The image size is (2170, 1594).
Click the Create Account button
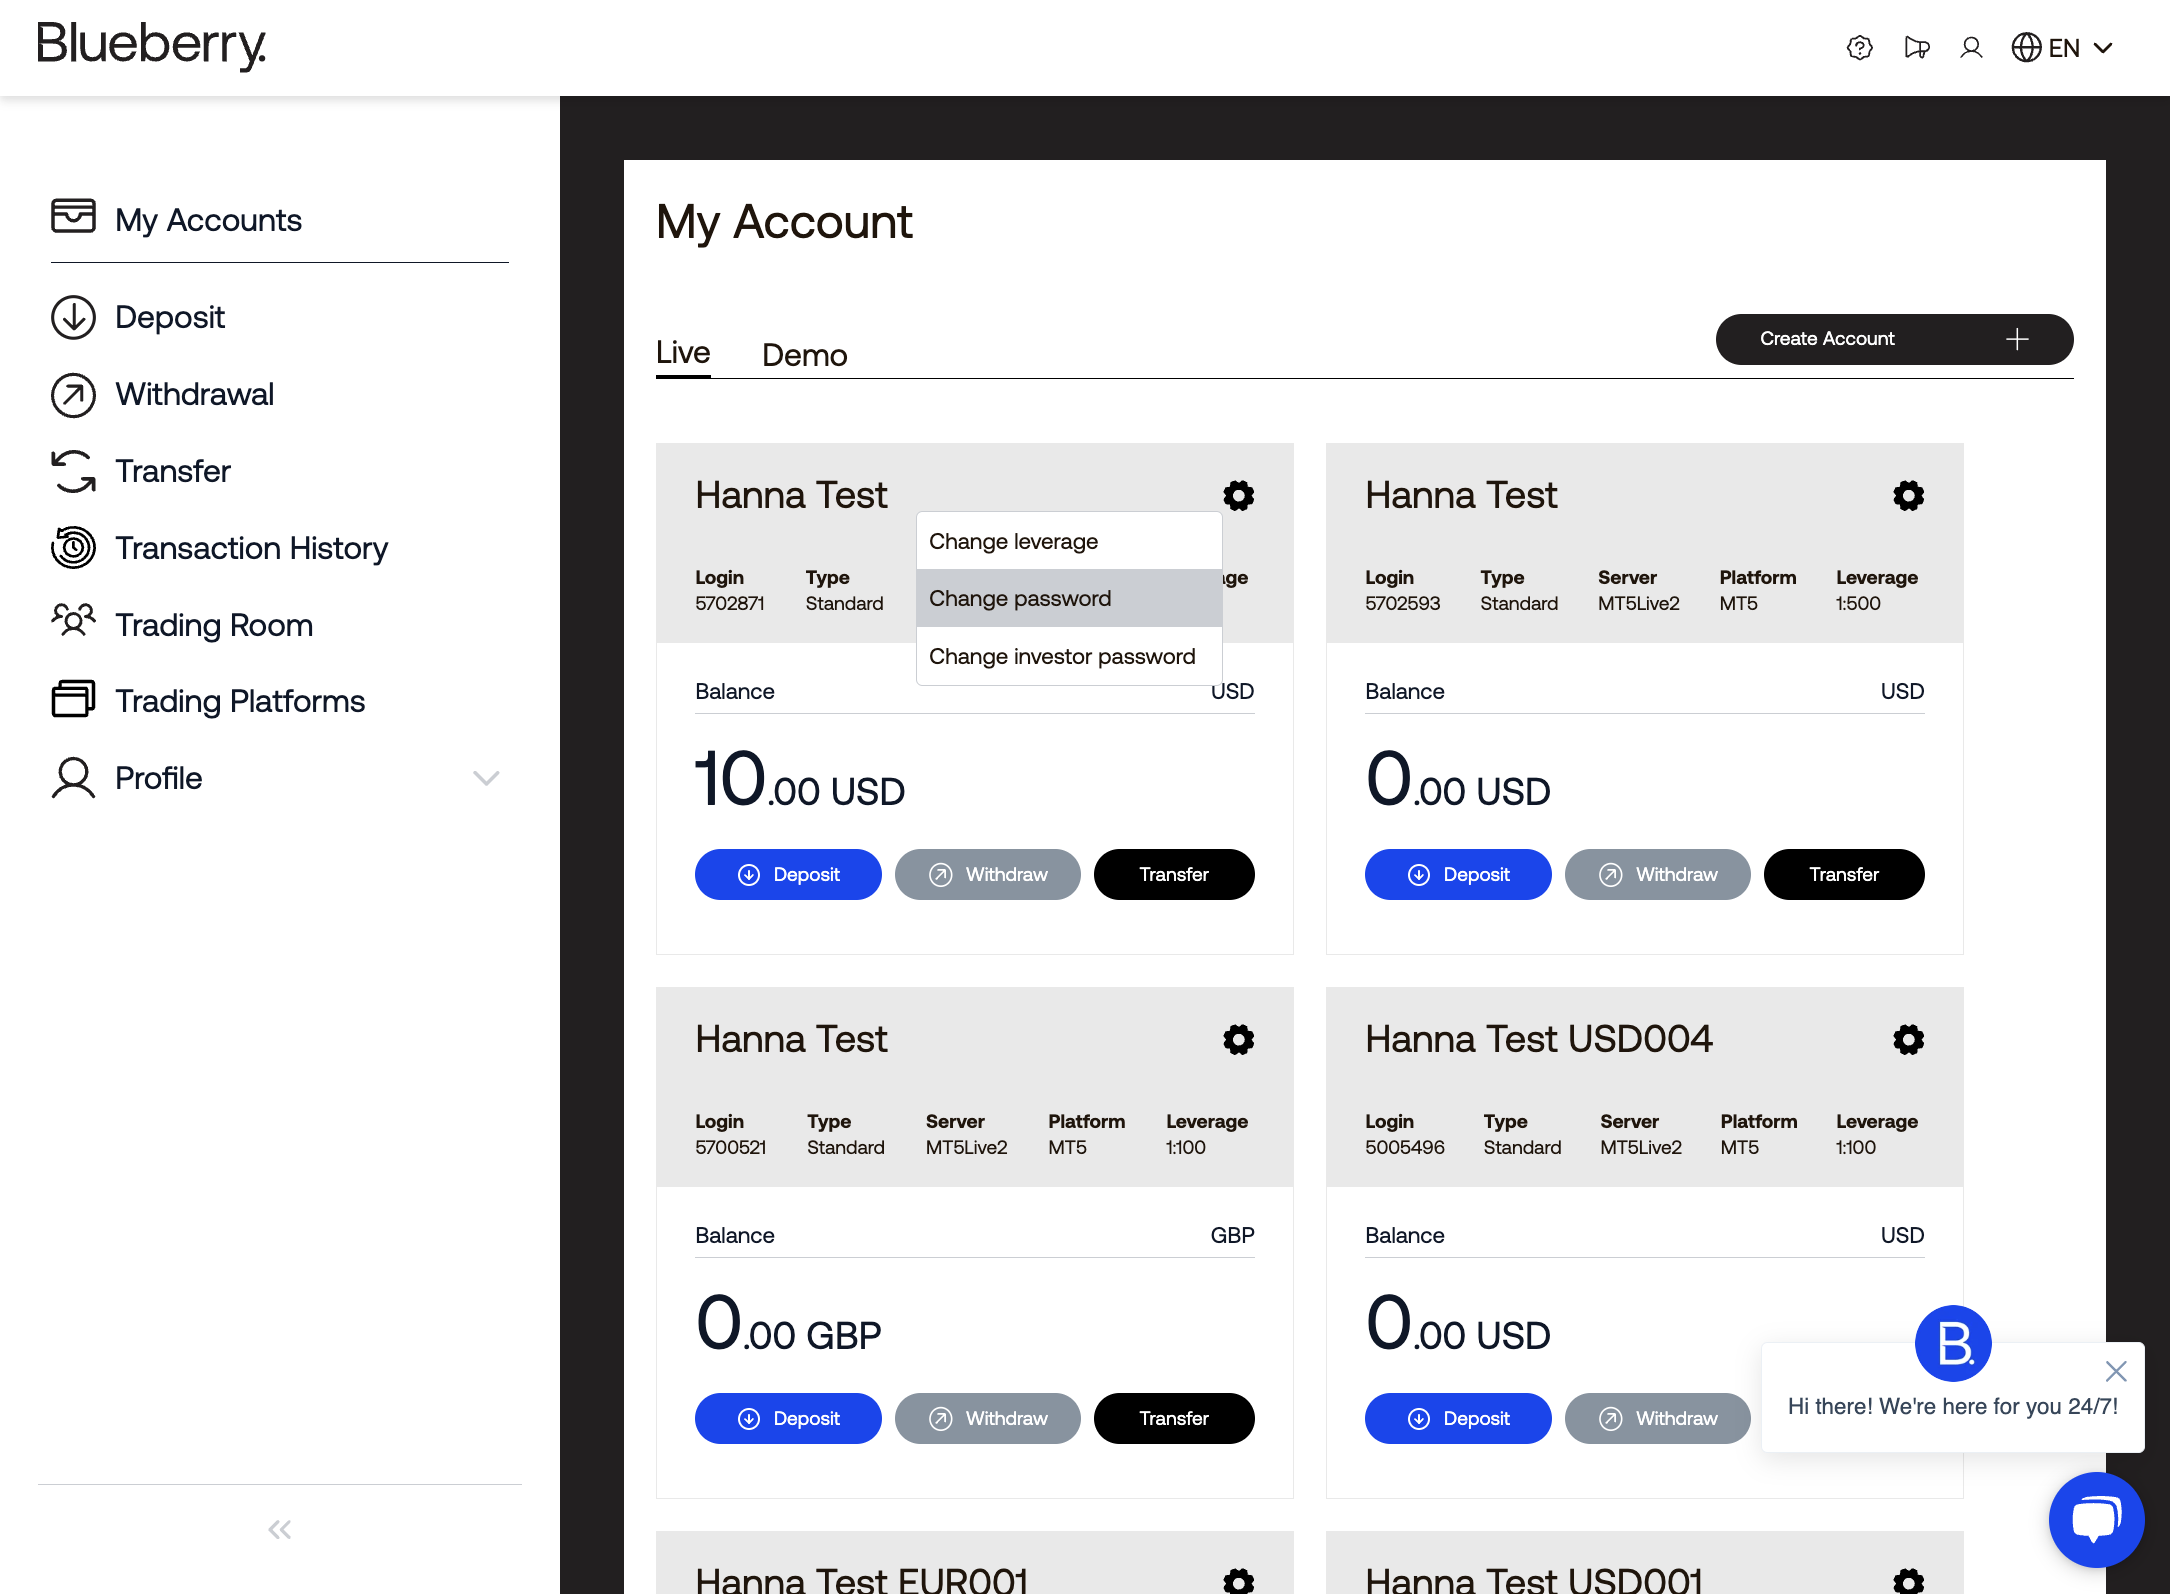click(1894, 339)
